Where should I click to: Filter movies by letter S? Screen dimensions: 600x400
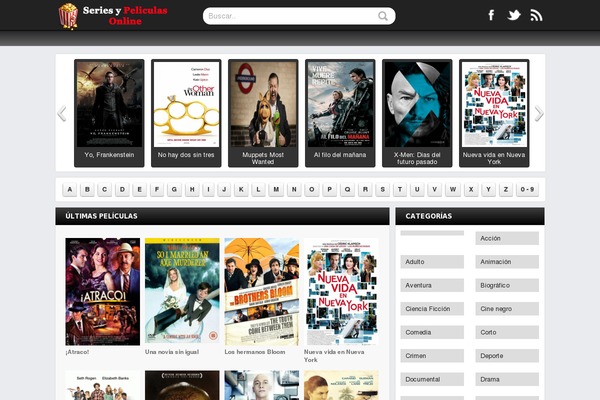tap(382, 189)
